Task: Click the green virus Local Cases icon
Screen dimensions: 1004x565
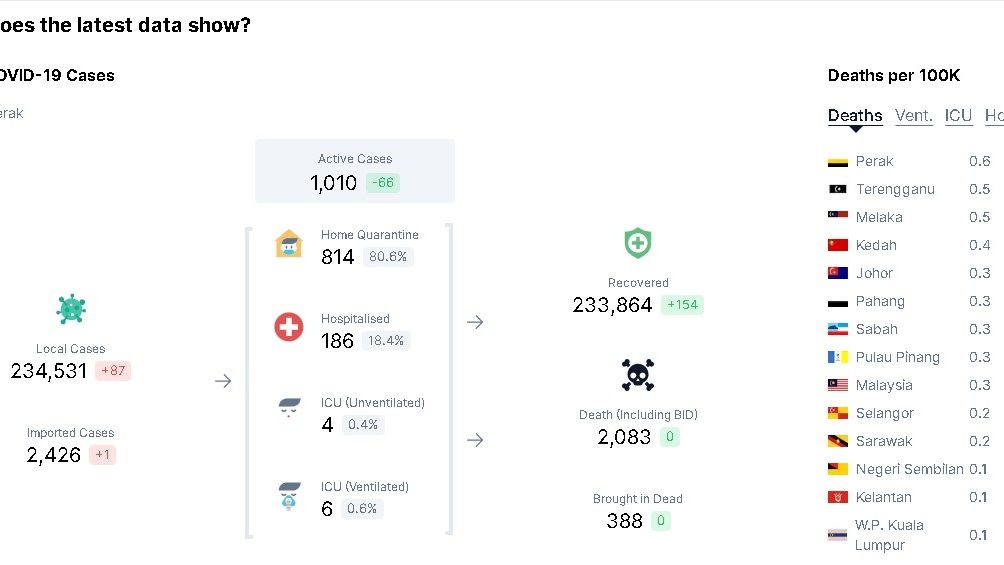Action: (x=71, y=309)
